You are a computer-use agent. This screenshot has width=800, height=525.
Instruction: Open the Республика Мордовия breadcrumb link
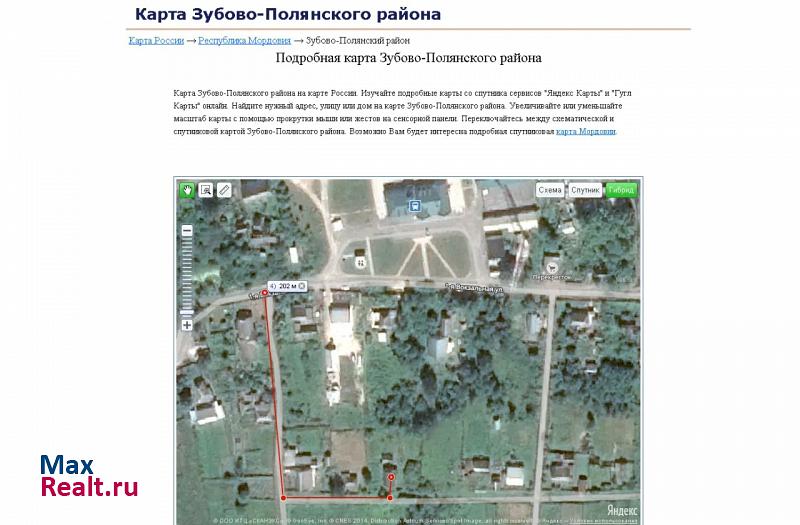244,41
